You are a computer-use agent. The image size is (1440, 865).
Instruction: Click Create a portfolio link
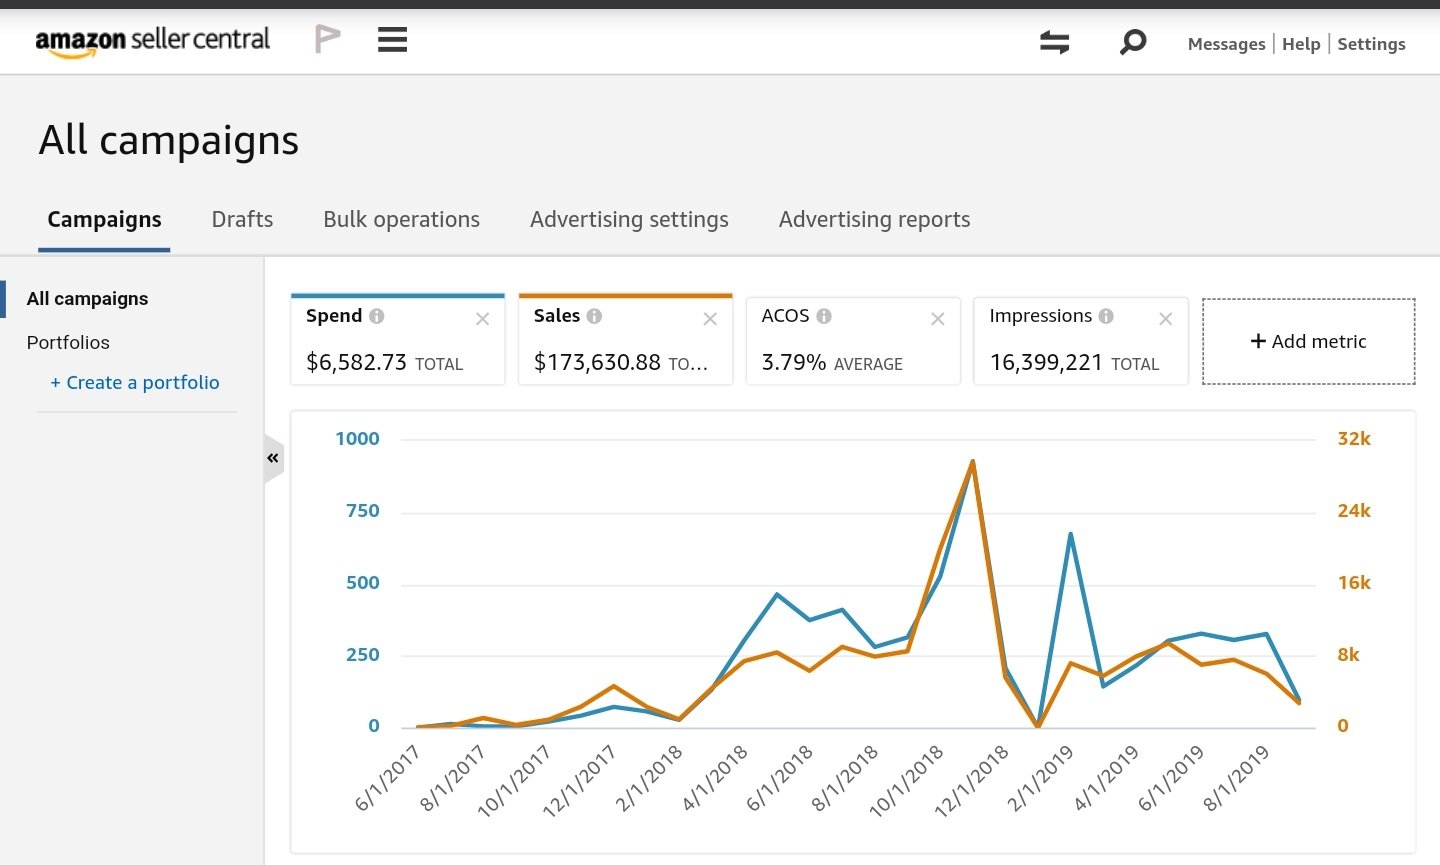(x=135, y=383)
